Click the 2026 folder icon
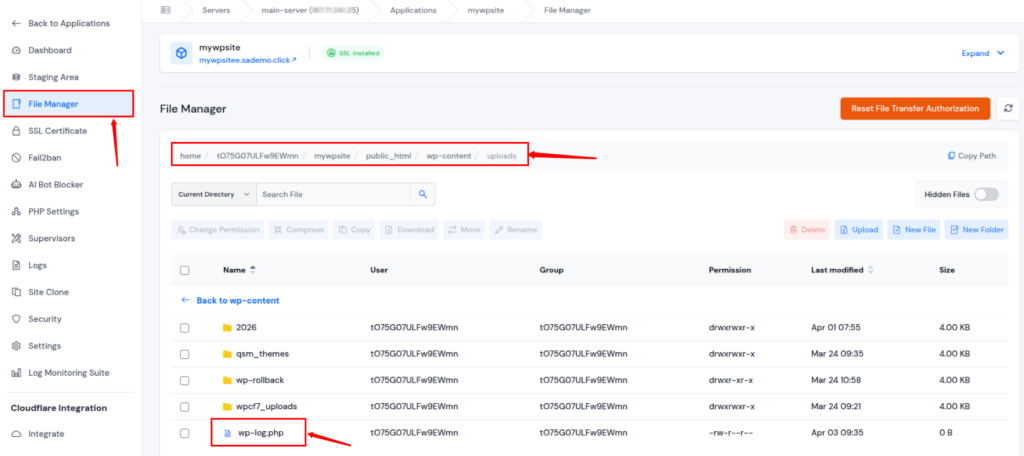Image resolution: width=1024 pixels, height=456 pixels. pos(227,327)
